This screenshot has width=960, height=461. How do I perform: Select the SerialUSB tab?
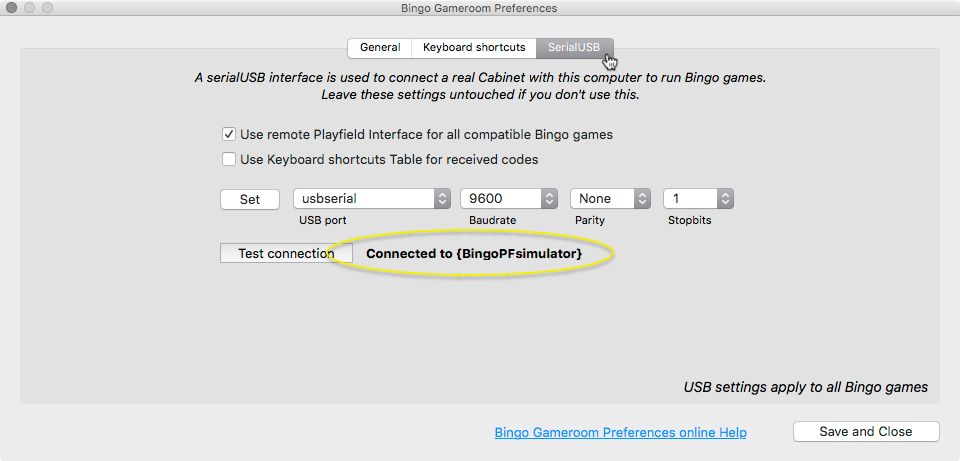(x=574, y=48)
